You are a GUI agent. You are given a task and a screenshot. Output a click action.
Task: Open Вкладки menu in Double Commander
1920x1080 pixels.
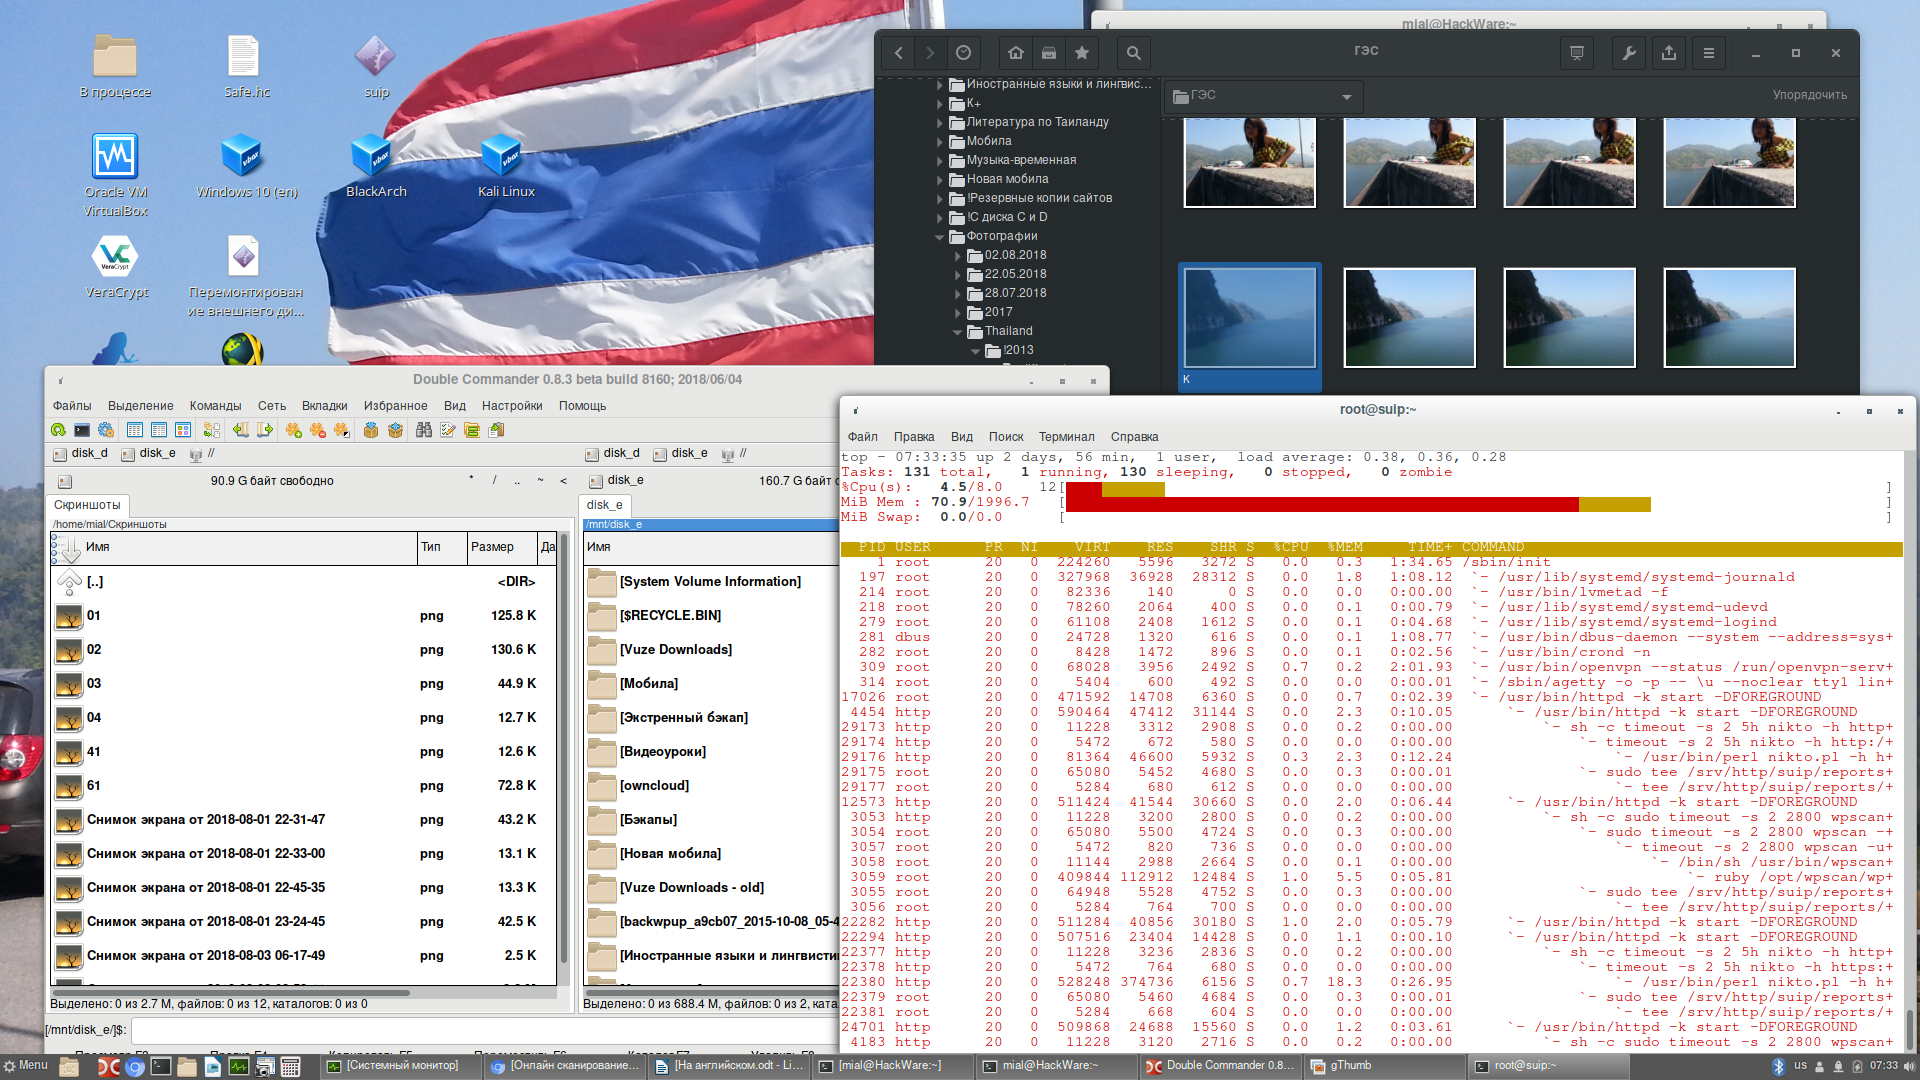[324, 406]
